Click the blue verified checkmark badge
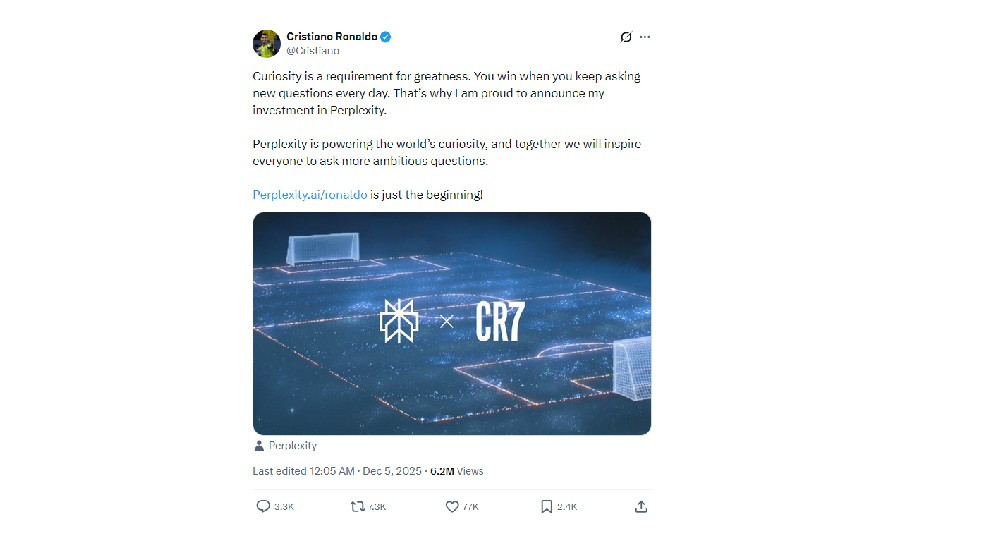 coord(385,37)
